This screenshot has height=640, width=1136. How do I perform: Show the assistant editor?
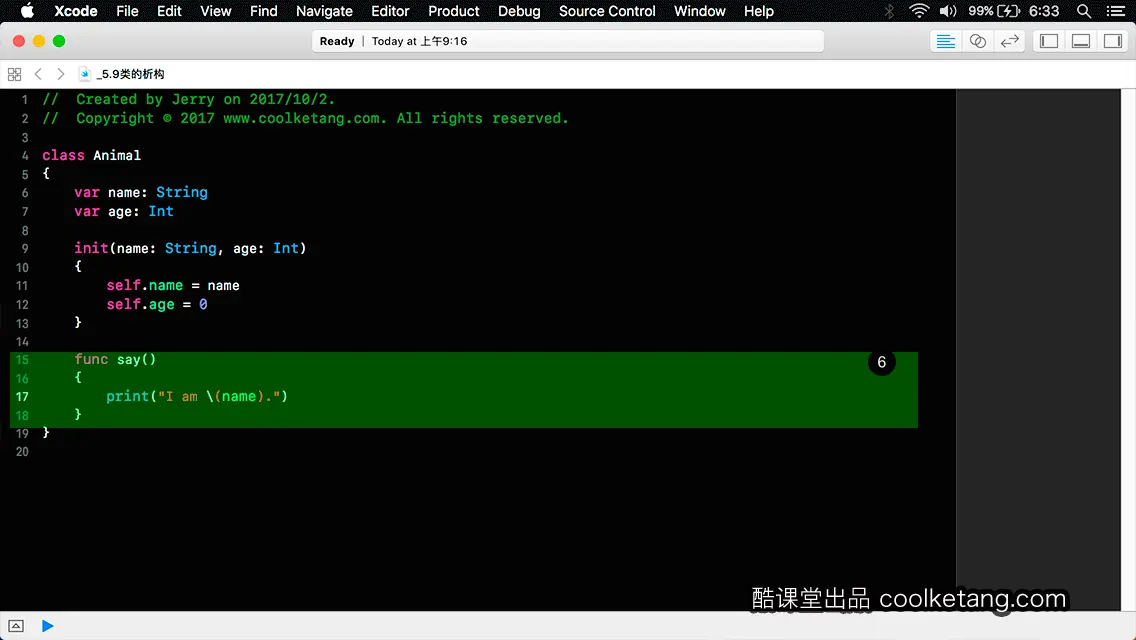(977, 41)
